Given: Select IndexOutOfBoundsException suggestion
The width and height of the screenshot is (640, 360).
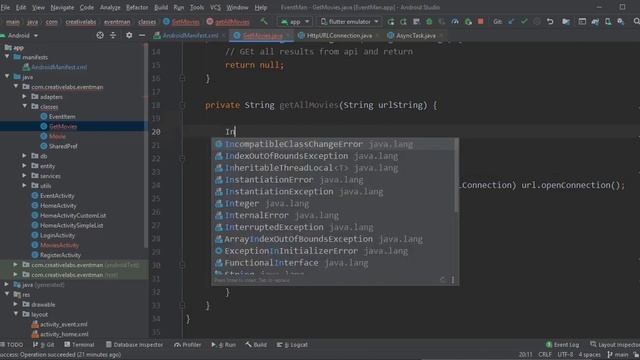Looking at the screenshot, I should [333, 156].
